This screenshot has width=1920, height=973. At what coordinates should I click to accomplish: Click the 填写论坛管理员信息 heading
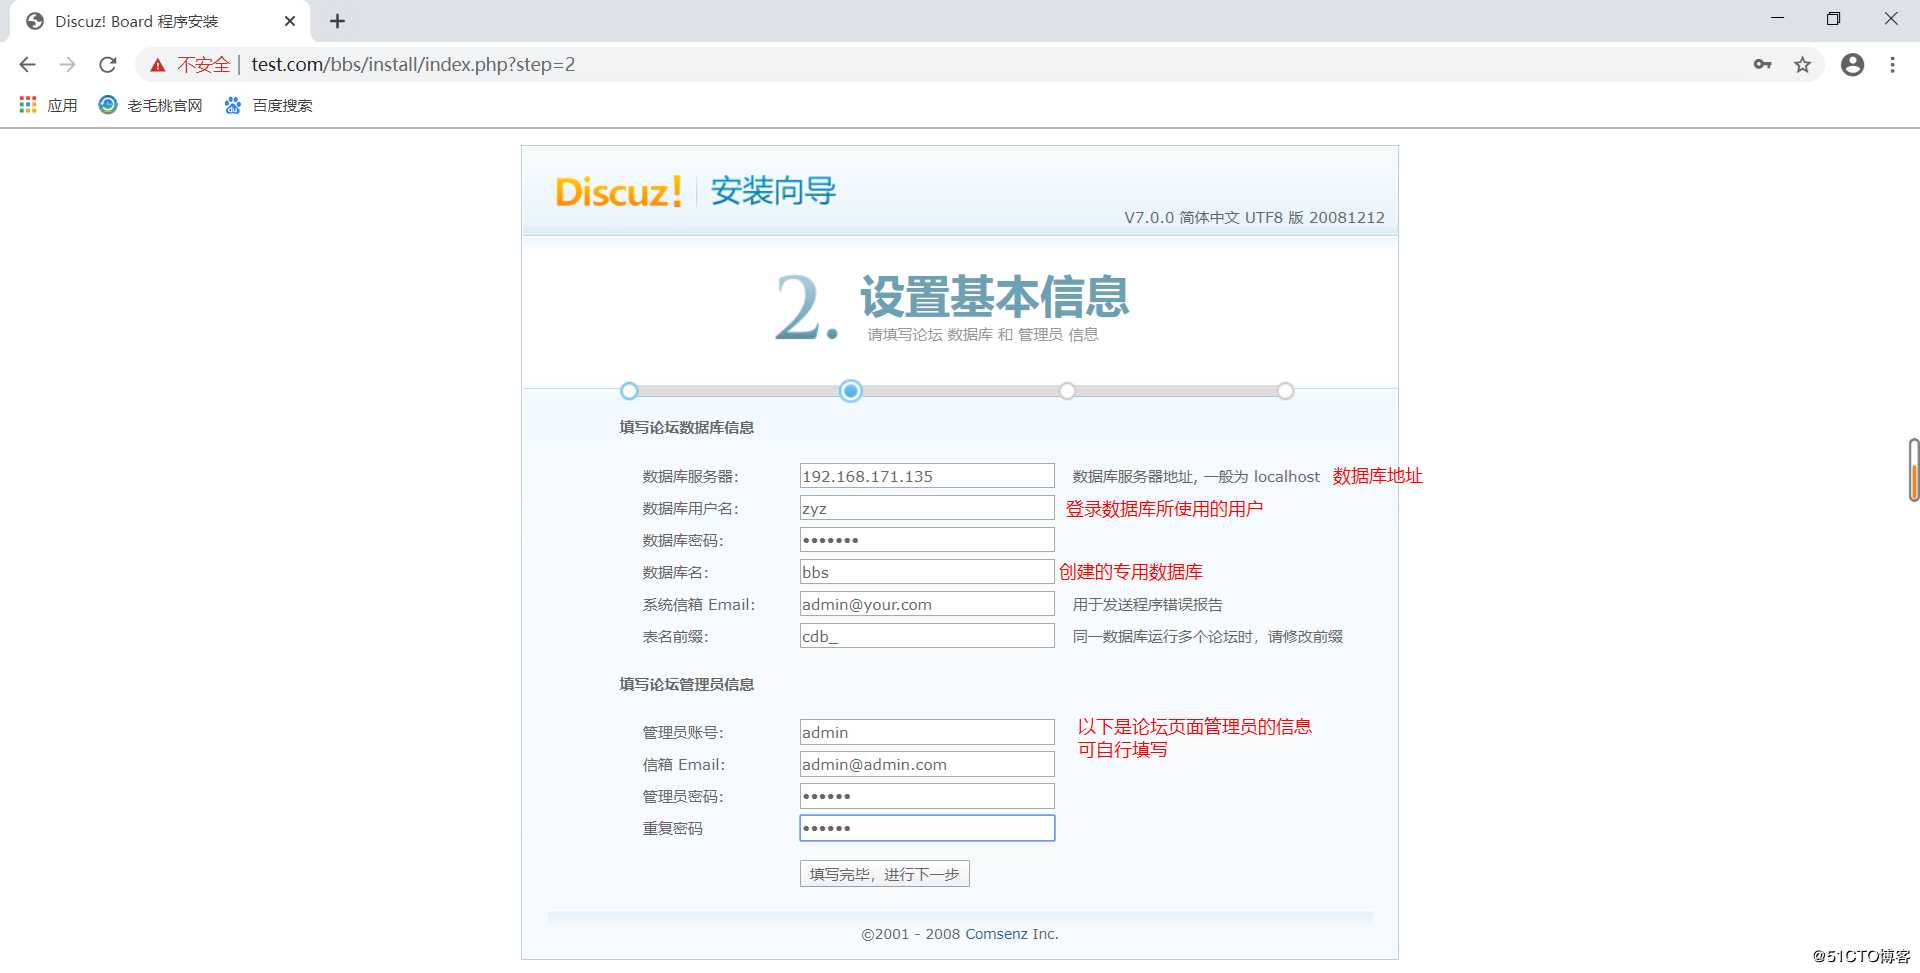tap(687, 685)
